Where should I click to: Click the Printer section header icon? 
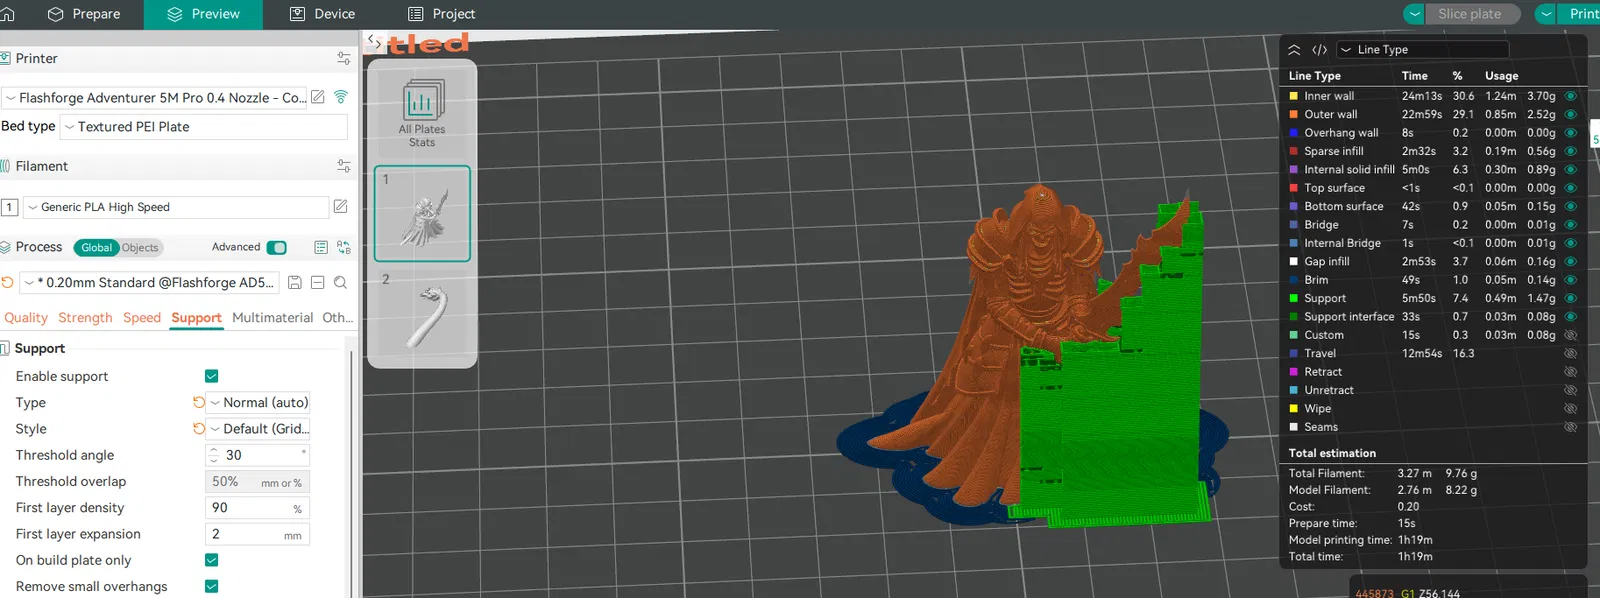pos(5,59)
